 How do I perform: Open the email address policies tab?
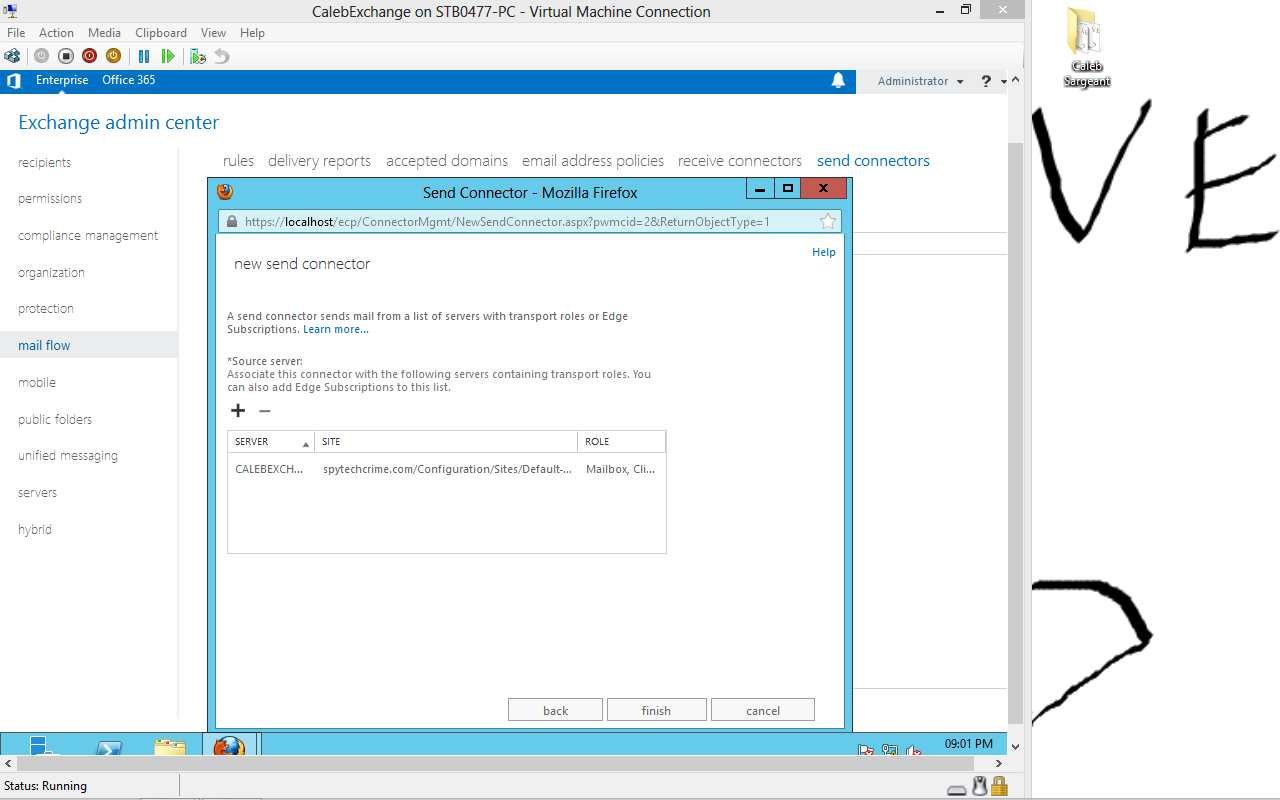593,161
